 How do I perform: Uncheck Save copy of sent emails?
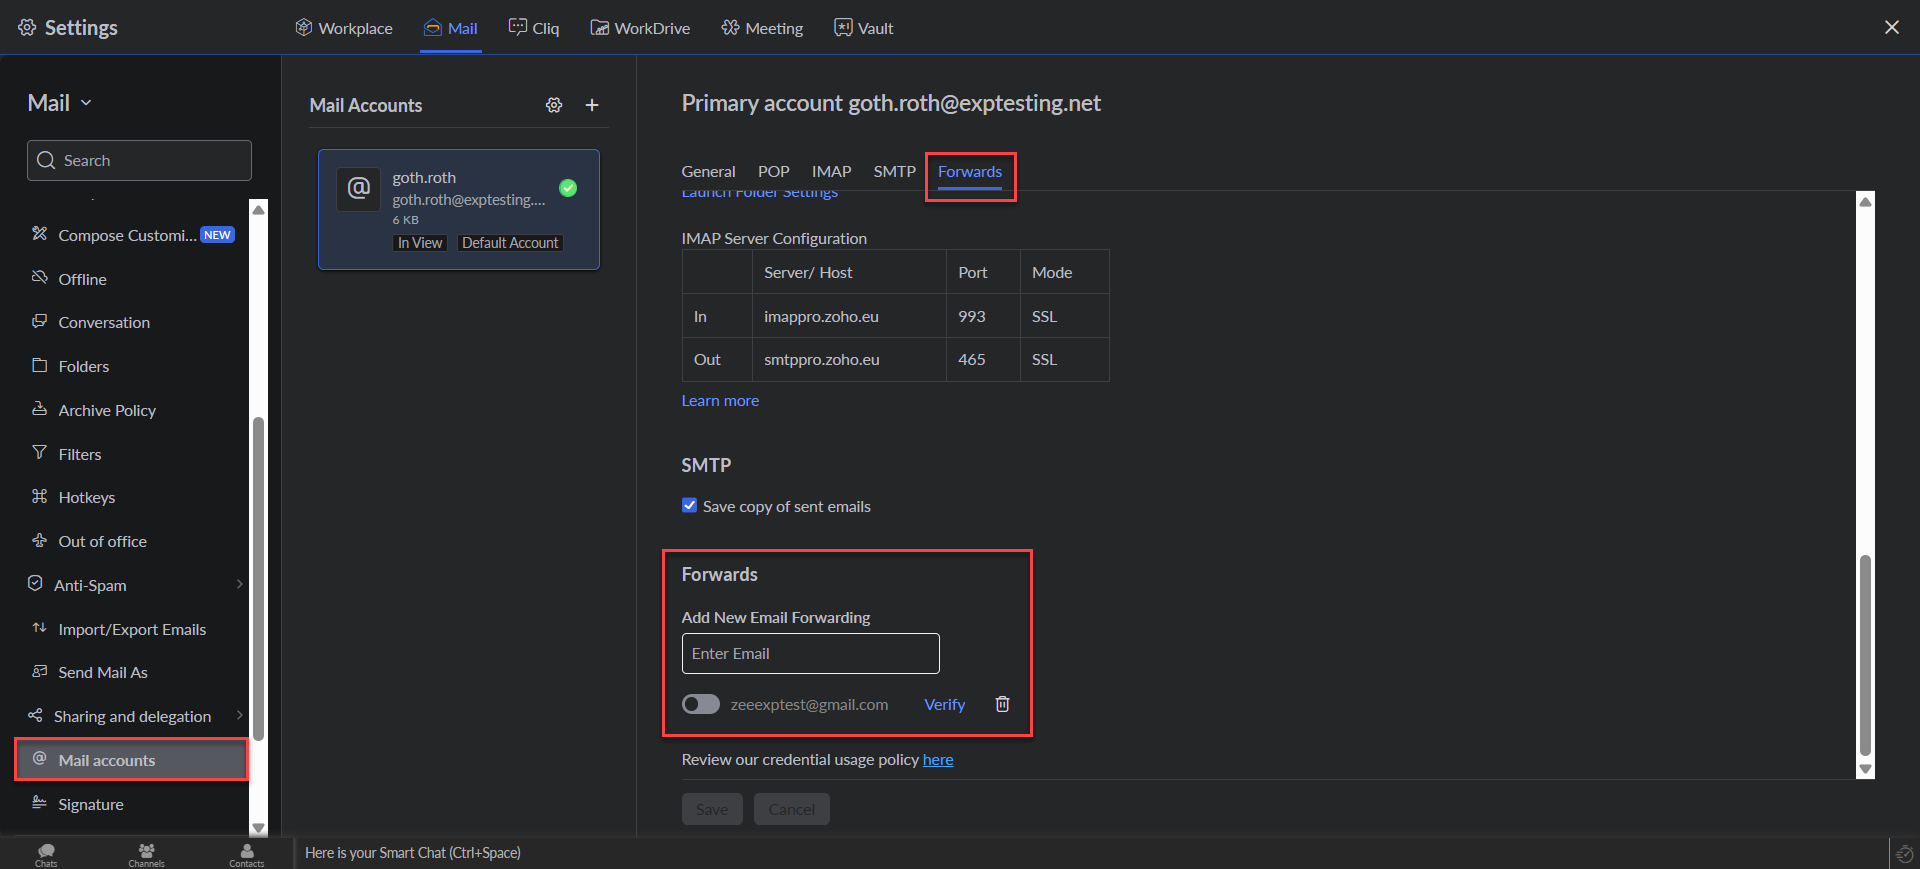pyautogui.click(x=690, y=506)
